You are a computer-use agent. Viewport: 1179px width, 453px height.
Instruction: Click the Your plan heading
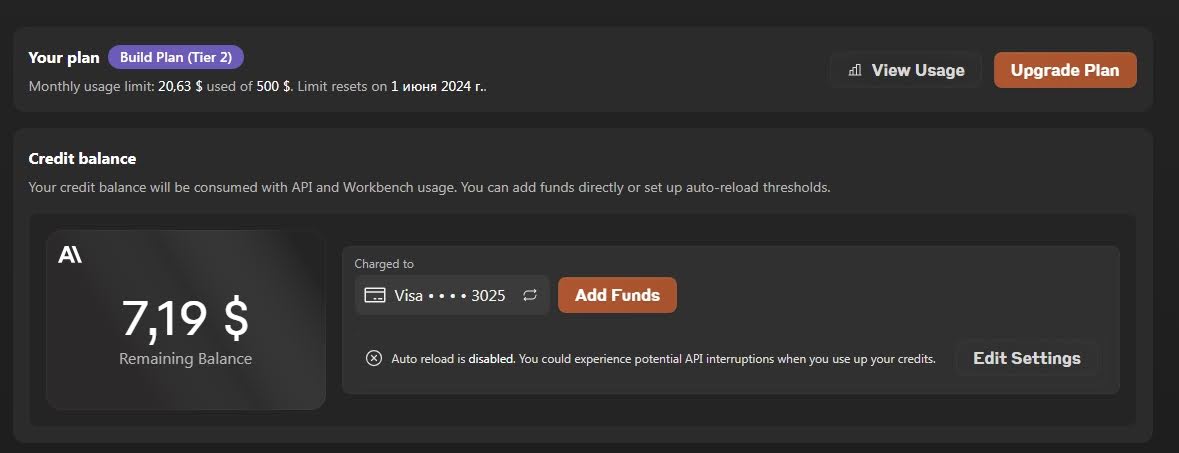(64, 58)
